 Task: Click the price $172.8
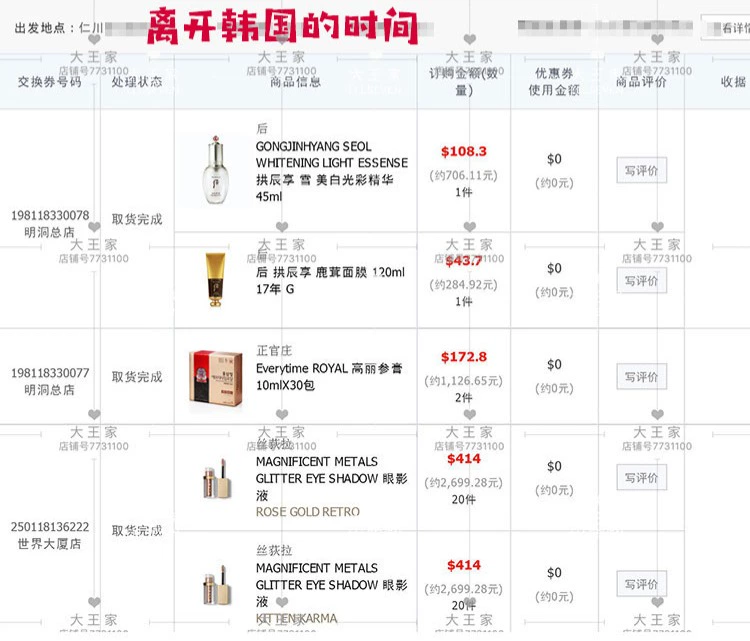pyautogui.click(x=463, y=357)
